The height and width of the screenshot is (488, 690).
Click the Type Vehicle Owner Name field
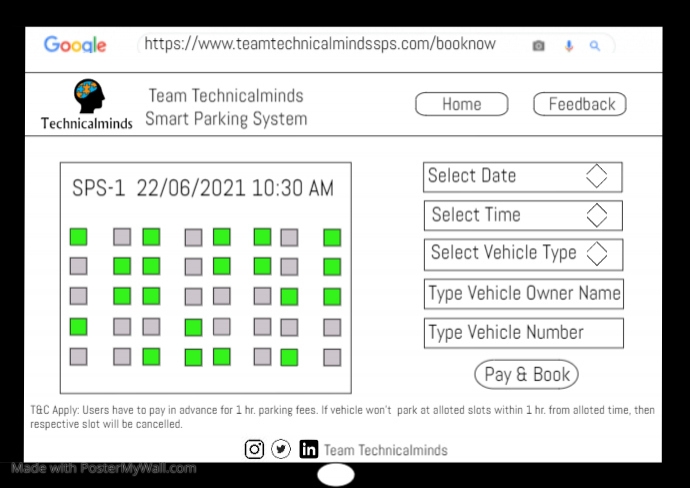point(523,294)
